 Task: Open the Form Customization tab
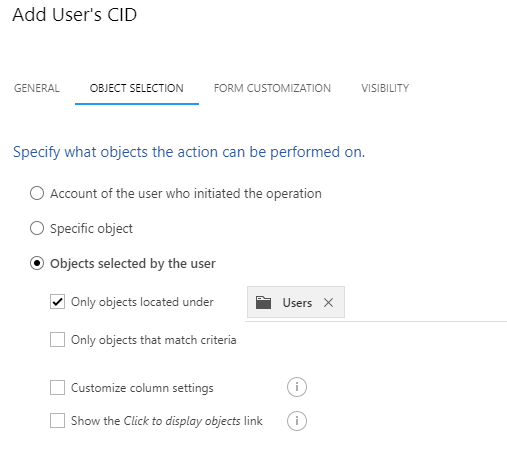(x=272, y=88)
